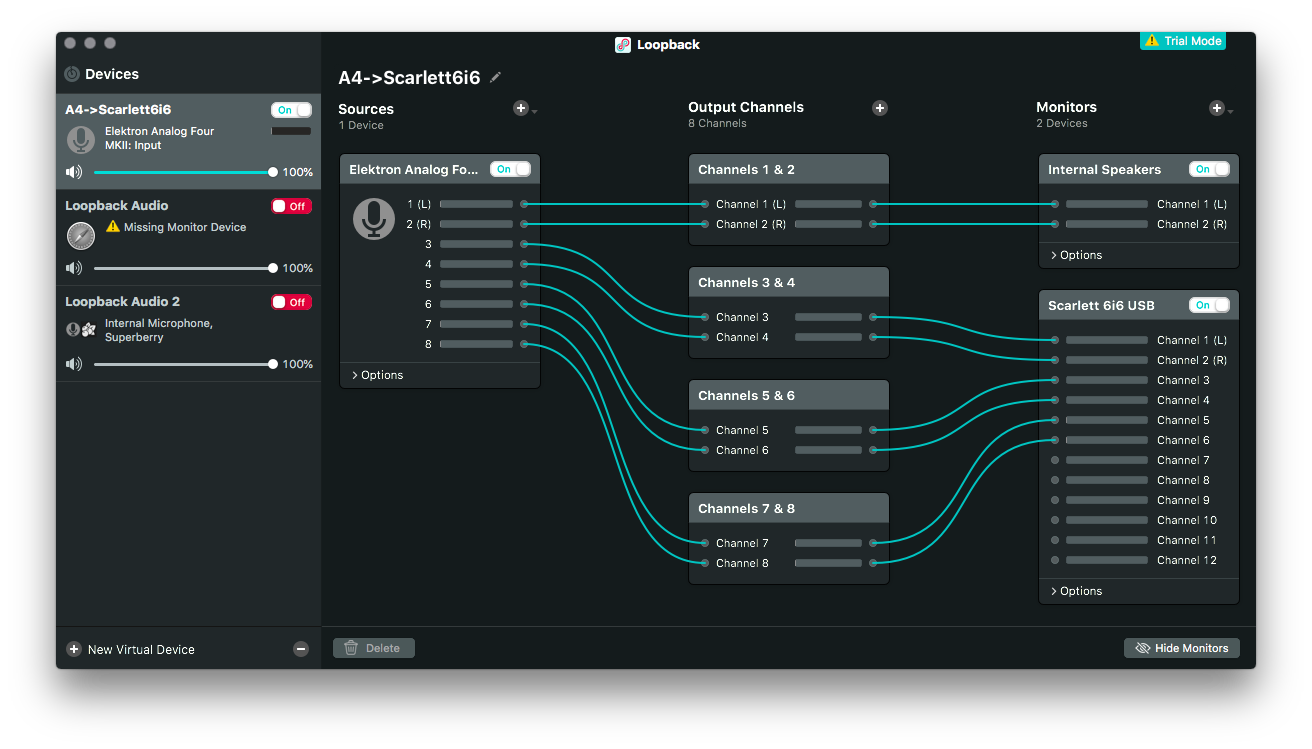Click the speaker icon for Loopback Audio volume
Viewport: 1312px width, 749px height.
74,268
